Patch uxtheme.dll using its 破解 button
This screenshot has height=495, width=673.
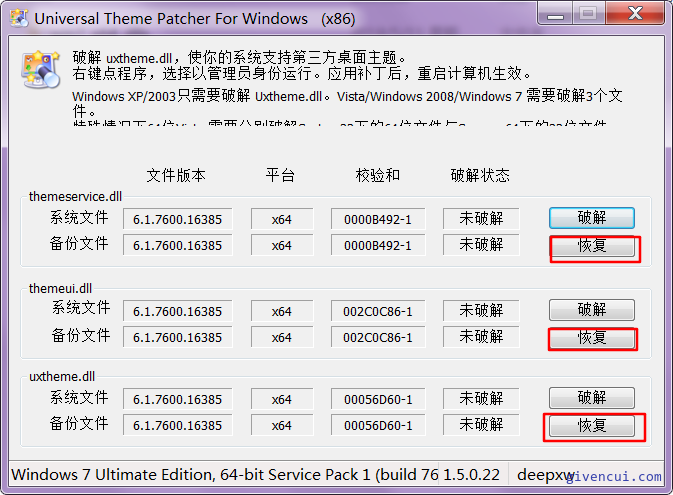coord(591,398)
